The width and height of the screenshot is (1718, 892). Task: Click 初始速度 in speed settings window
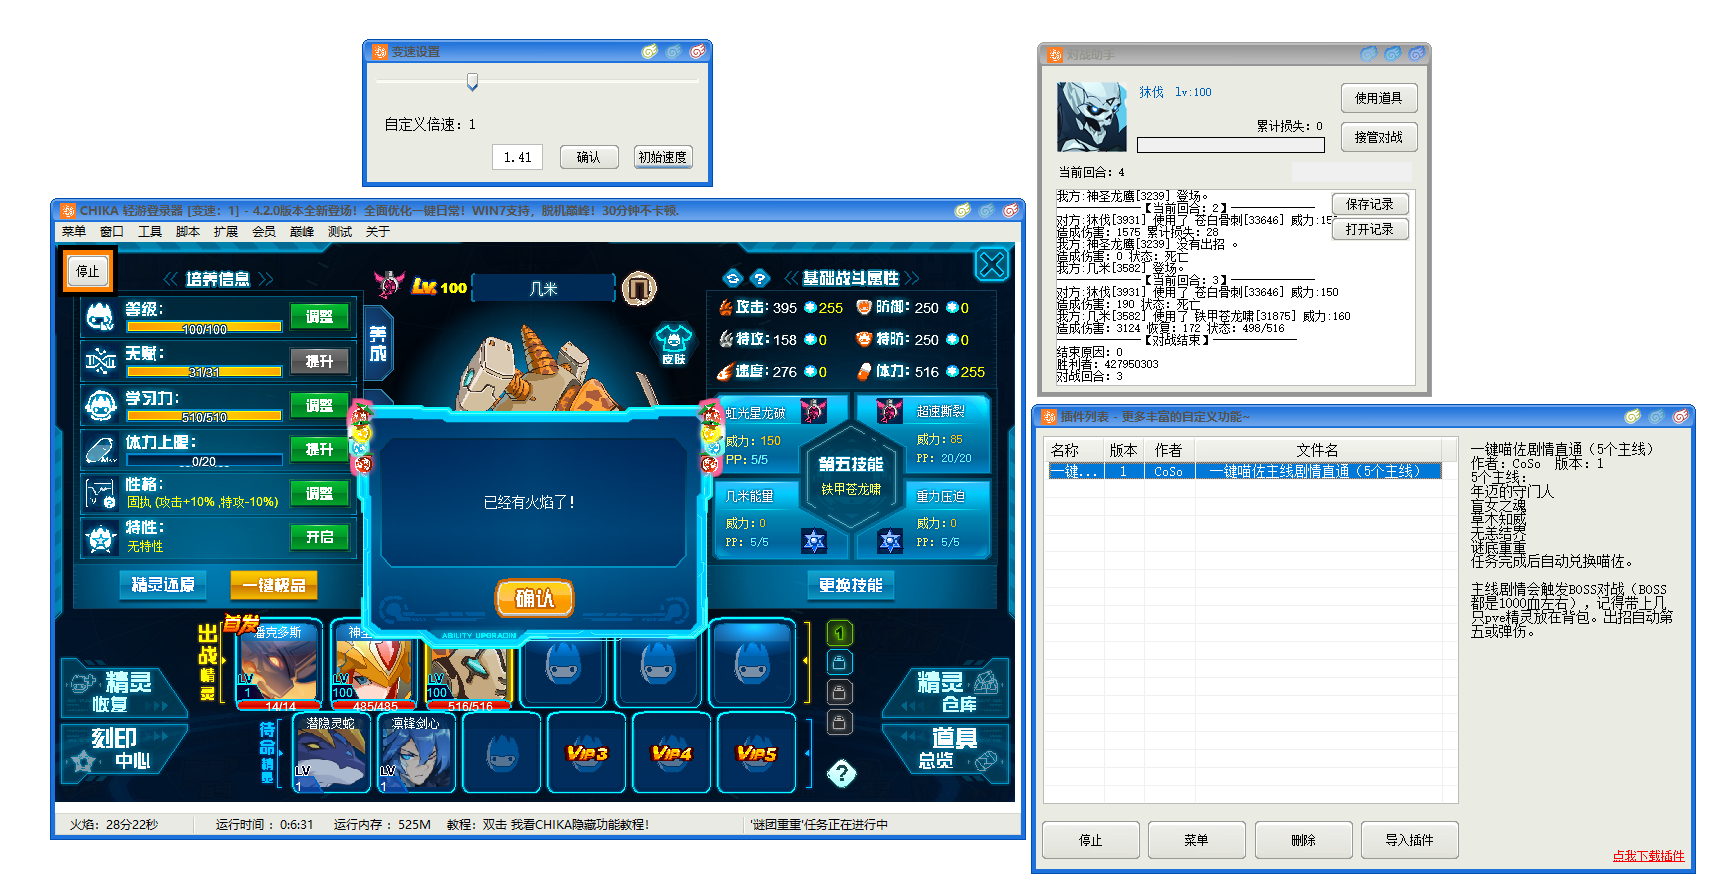pos(663,157)
